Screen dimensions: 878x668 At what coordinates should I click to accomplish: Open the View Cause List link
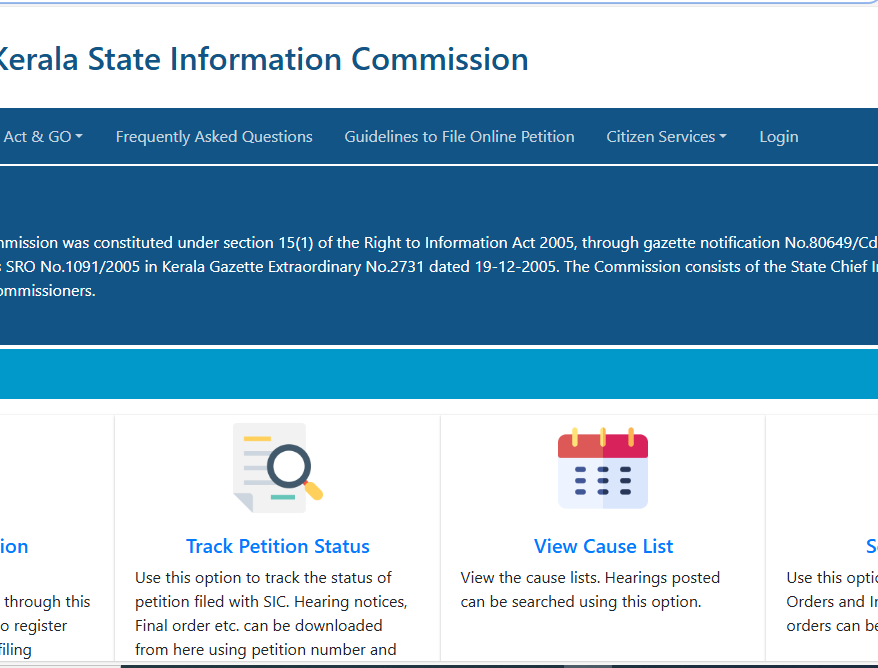coord(603,546)
